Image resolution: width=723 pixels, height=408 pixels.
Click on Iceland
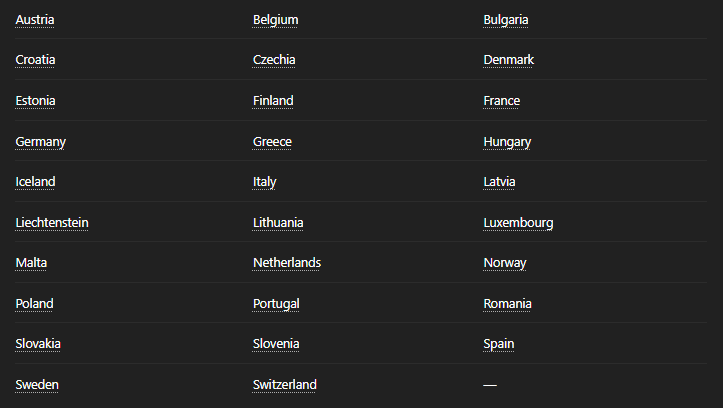tap(35, 182)
